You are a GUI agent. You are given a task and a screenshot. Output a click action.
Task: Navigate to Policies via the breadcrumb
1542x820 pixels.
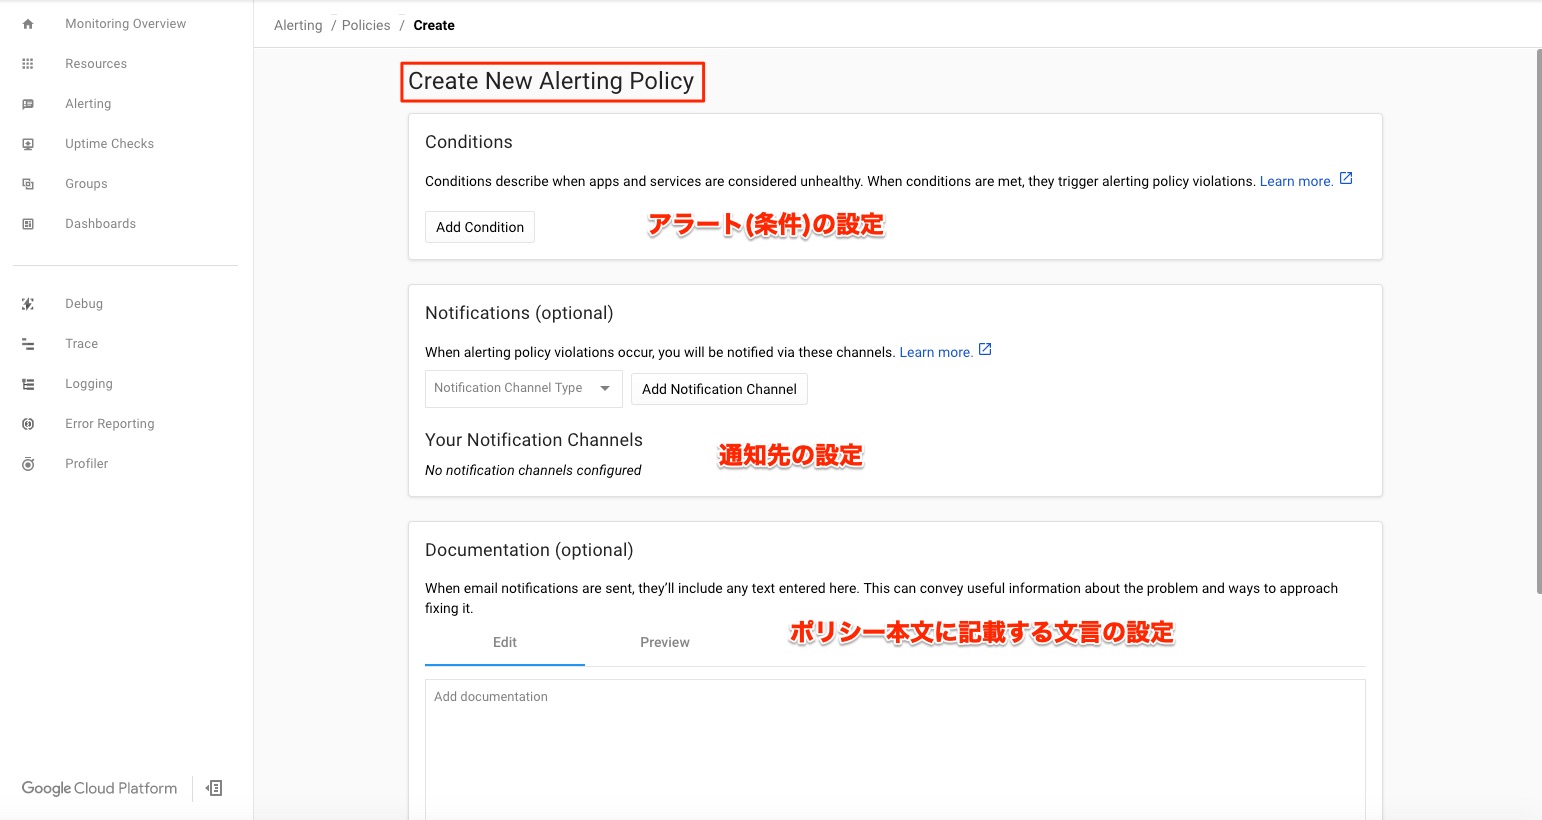click(366, 25)
